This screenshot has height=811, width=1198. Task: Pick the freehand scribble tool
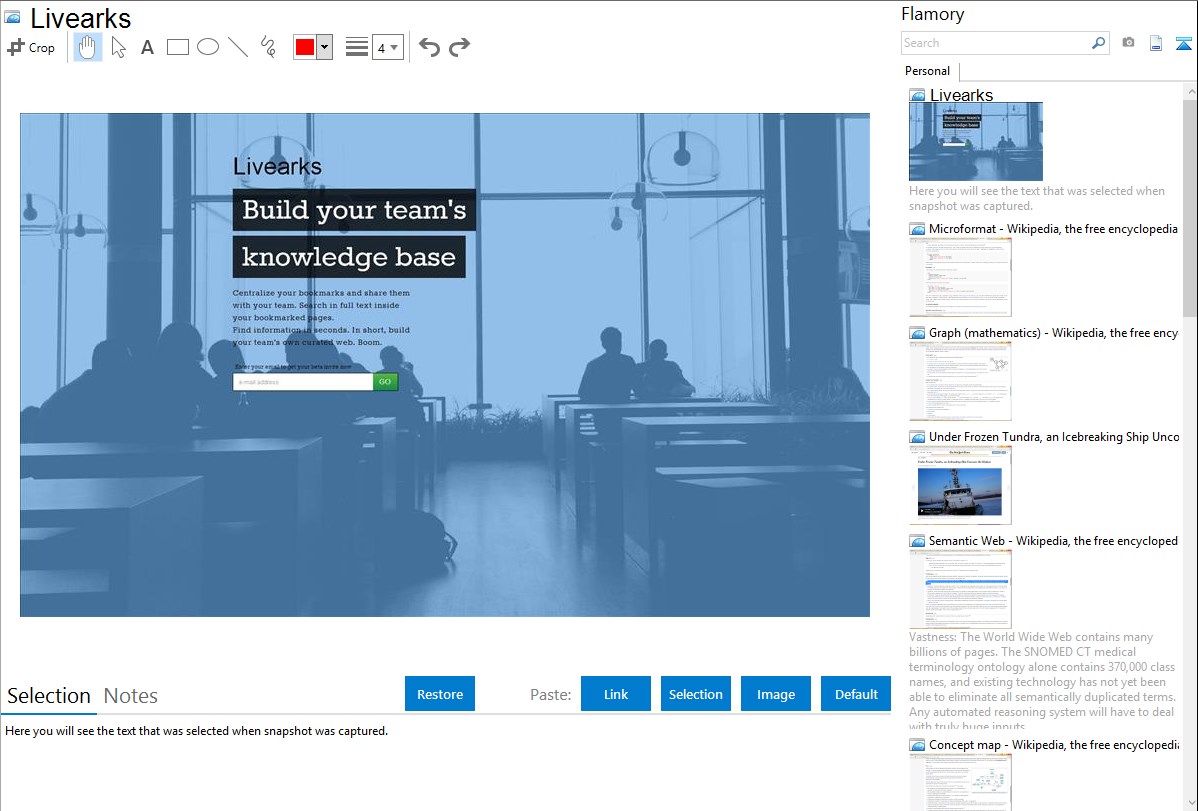tap(268, 47)
